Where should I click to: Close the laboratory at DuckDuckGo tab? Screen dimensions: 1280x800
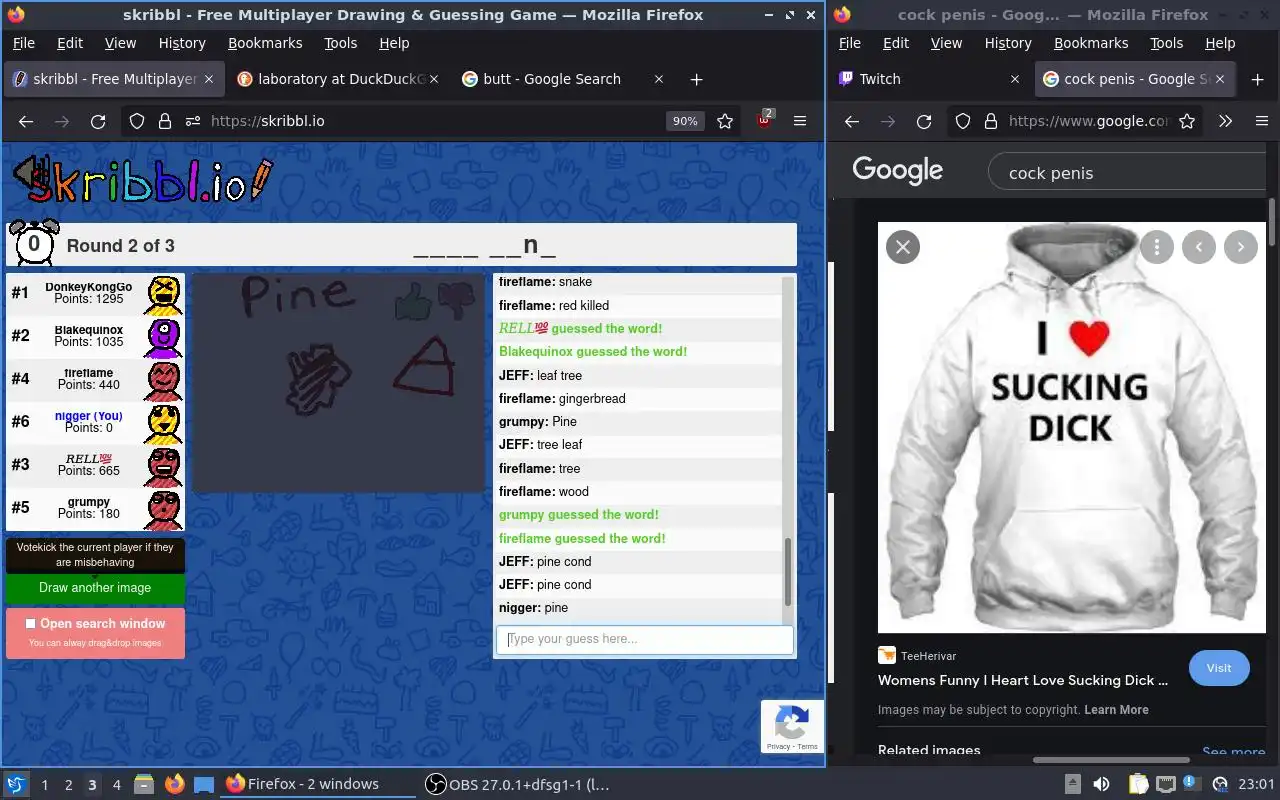pos(434,79)
